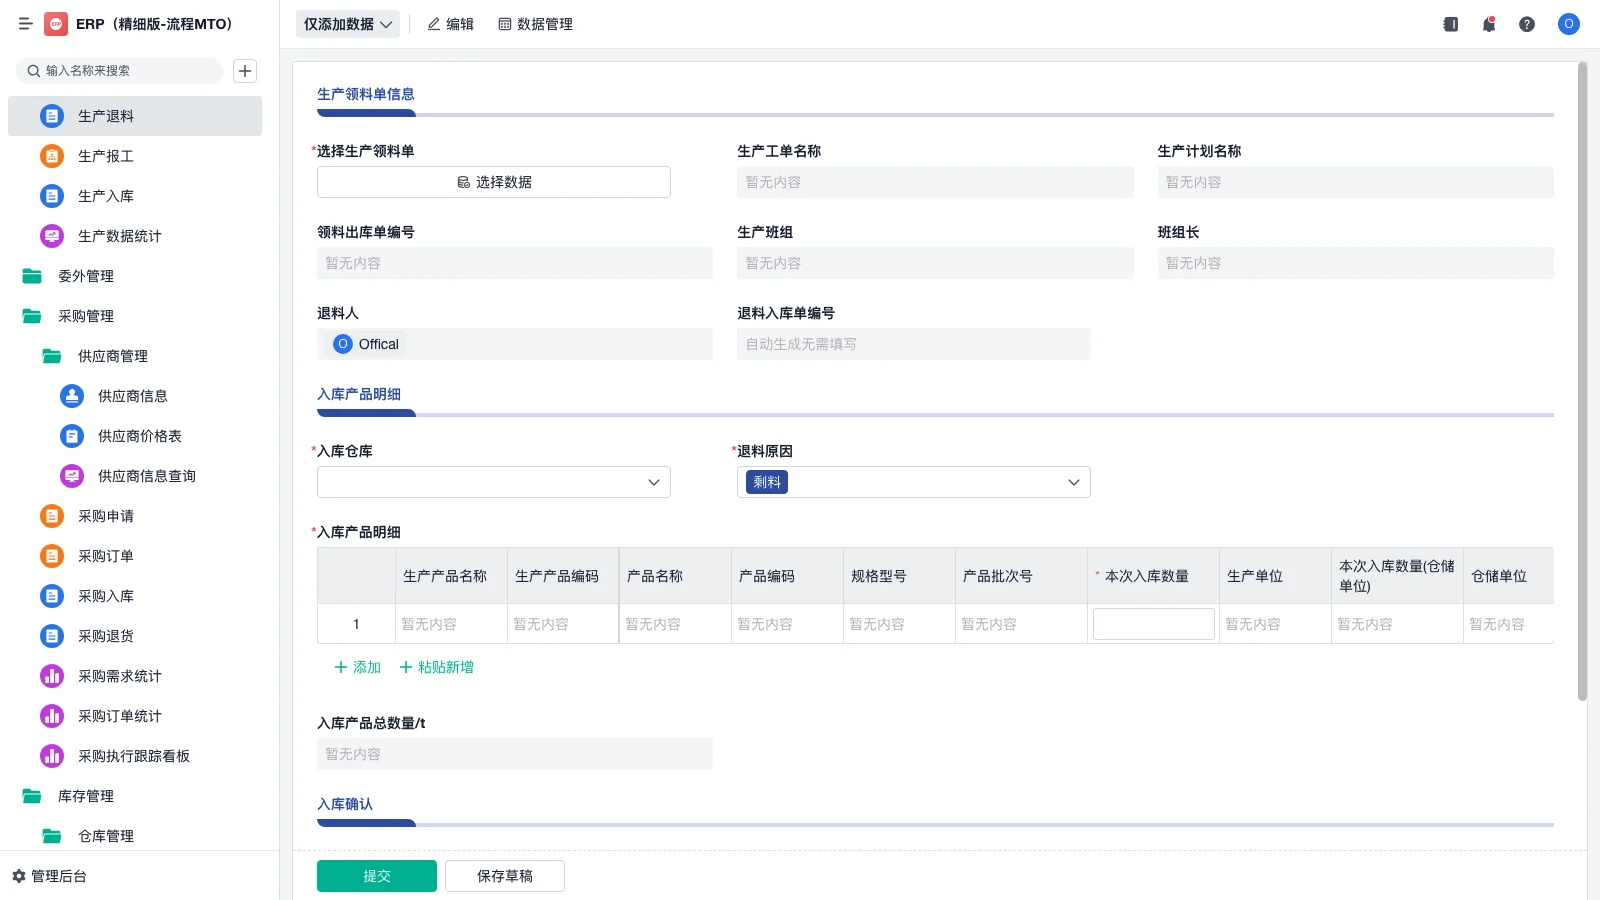The image size is (1600, 900).
Task: Open the 仓库管理 folder entry
Action: (x=107, y=836)
